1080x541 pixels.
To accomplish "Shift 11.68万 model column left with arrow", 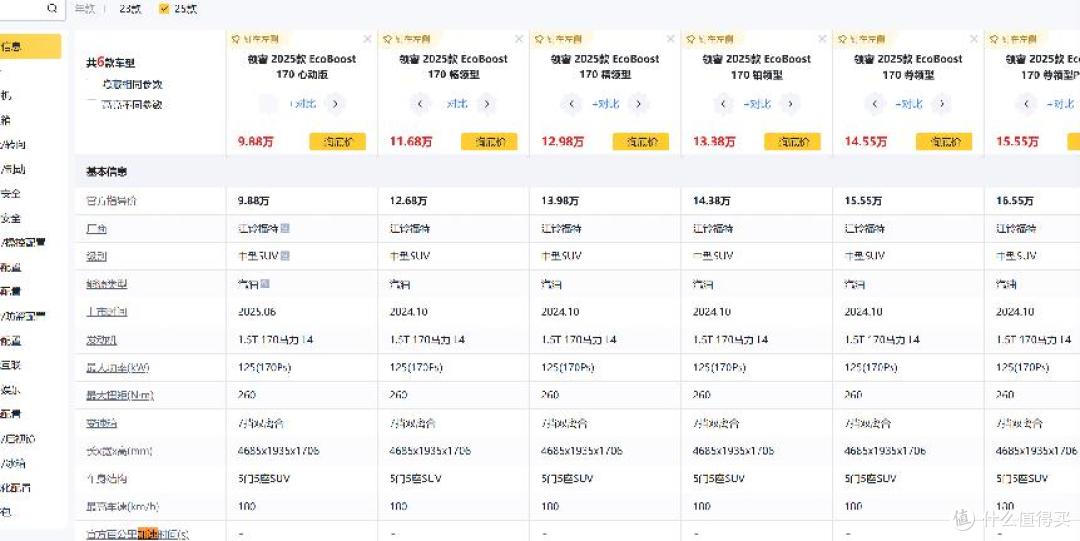I will (420, 104).
